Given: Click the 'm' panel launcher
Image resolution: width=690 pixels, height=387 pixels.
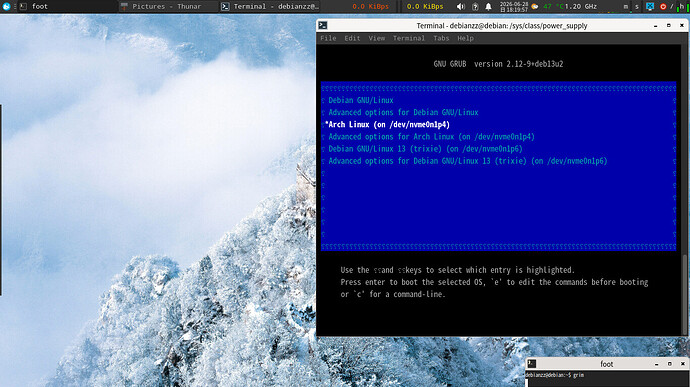Looking at the screenshot, I should point(626,6).
